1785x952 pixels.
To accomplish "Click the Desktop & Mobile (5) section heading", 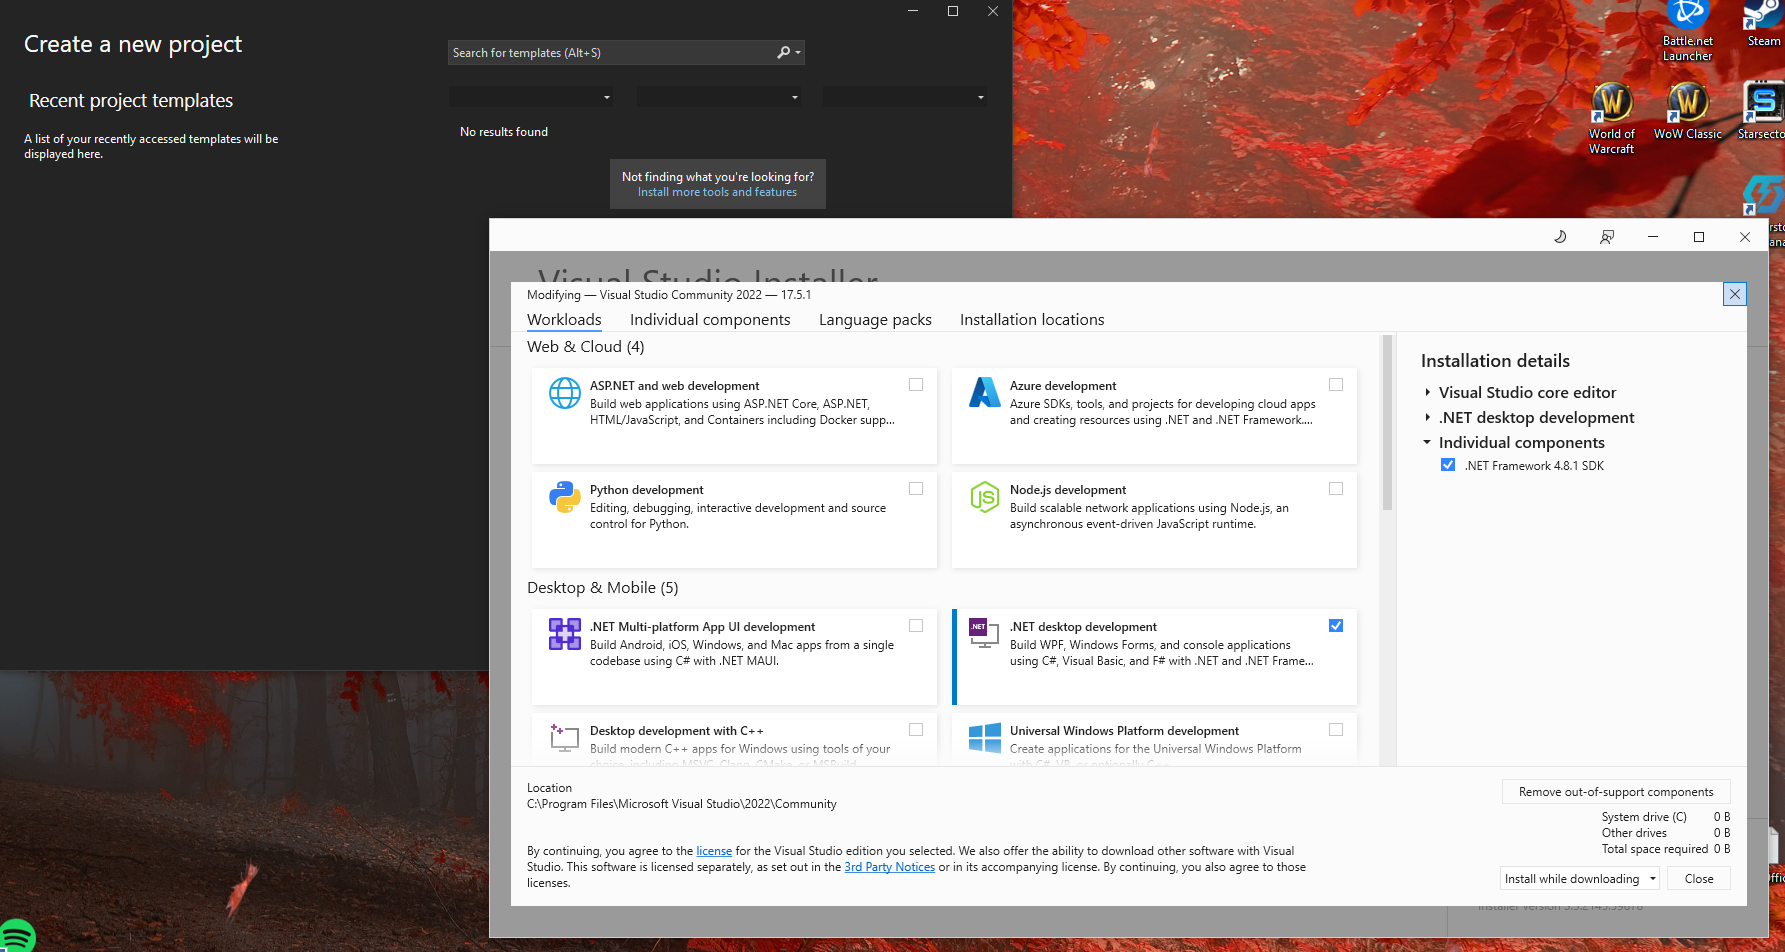I will point(603,588).
